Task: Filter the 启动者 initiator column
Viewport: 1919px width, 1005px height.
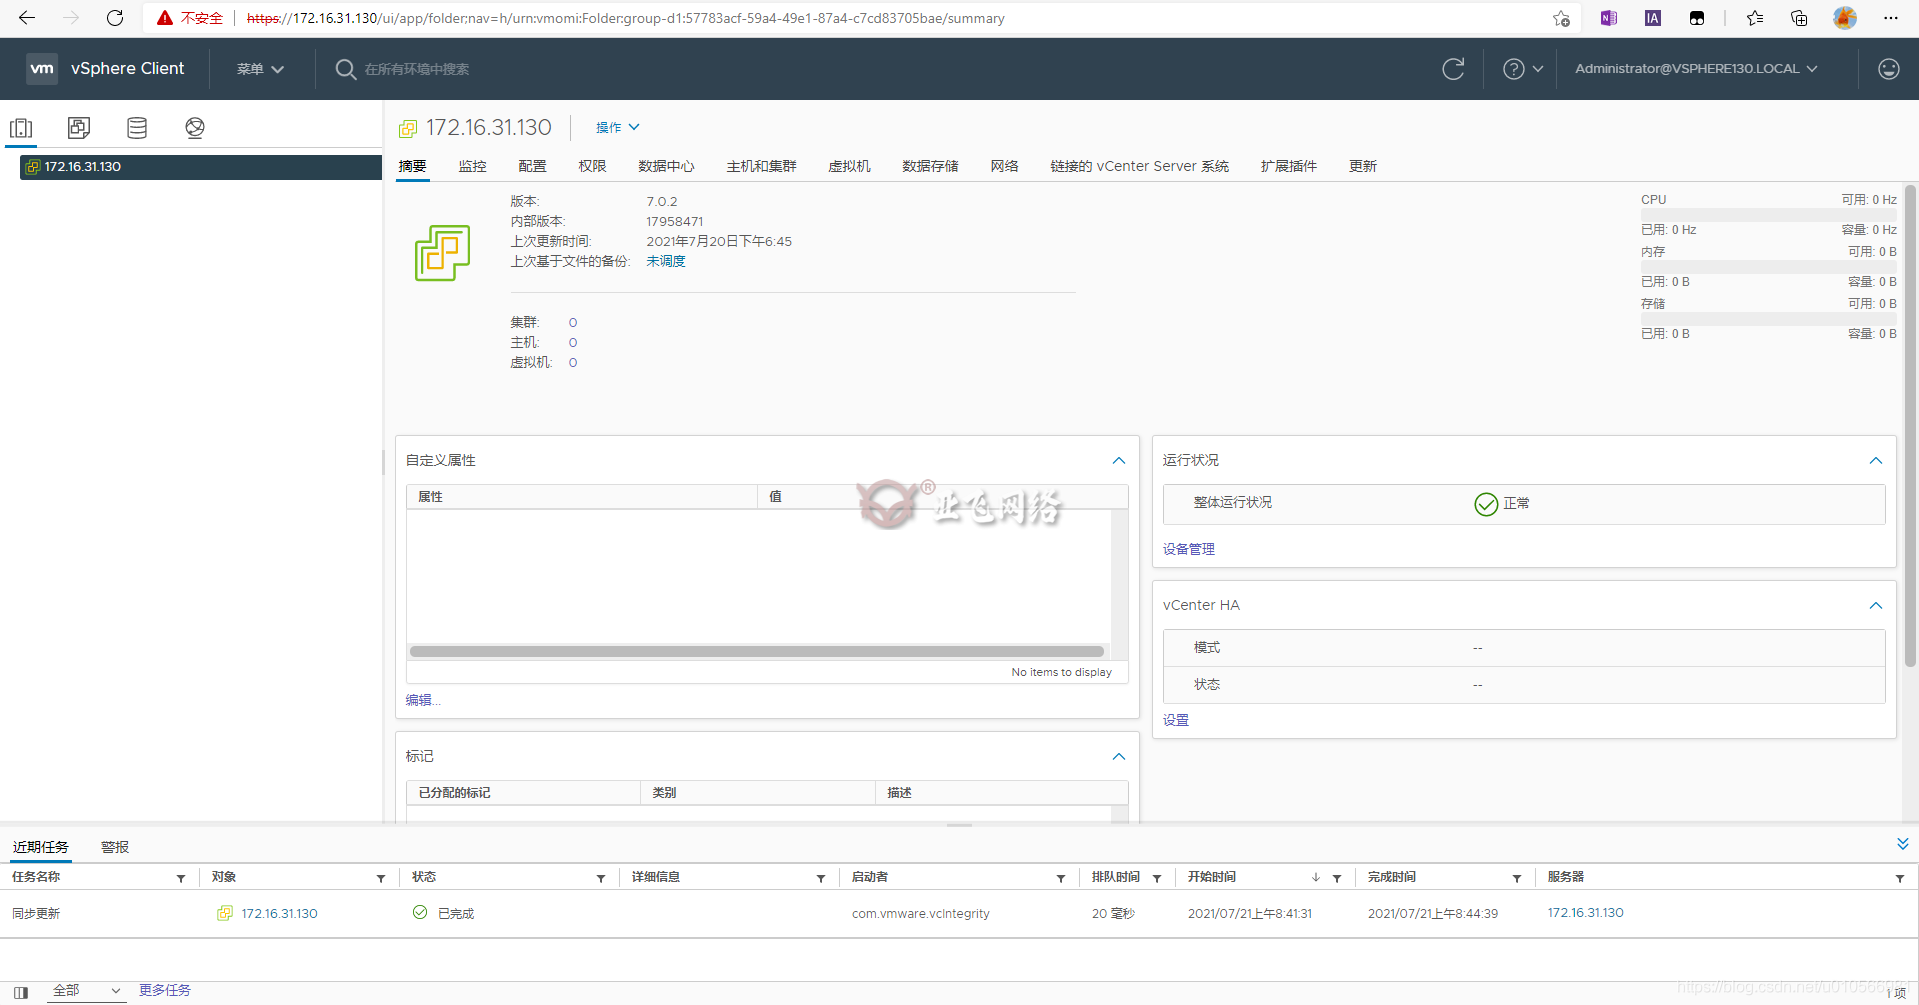Action: 1061,878
